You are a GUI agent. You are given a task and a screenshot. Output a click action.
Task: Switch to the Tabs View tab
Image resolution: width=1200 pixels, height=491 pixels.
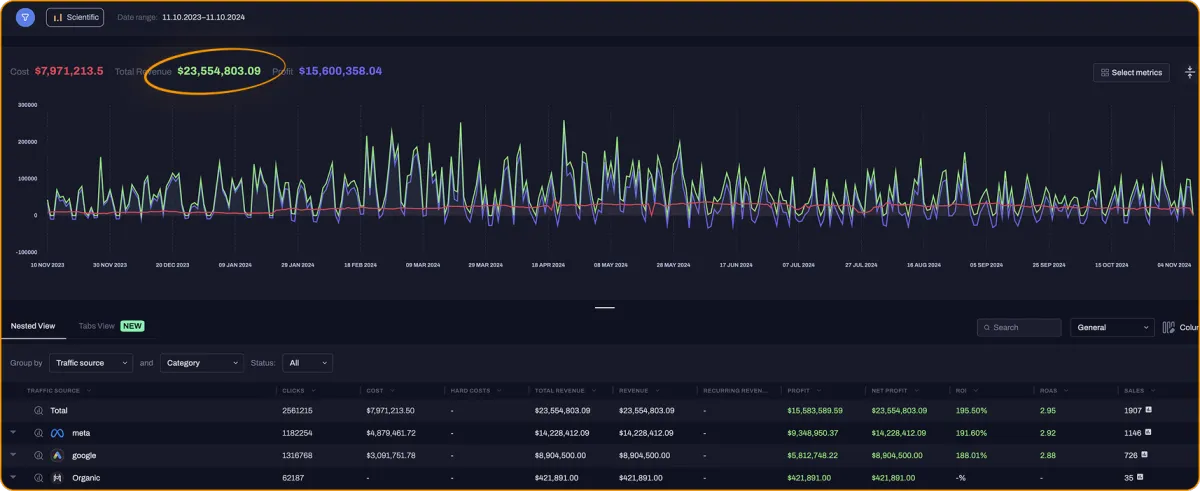click(x=98, y=326)
